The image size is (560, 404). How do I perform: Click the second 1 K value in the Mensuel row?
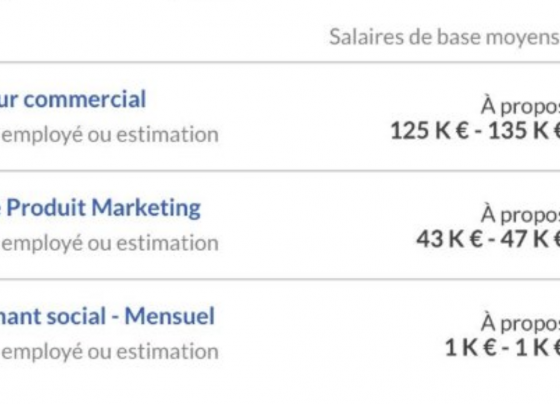pyautogui.click(x=537, y=347)
